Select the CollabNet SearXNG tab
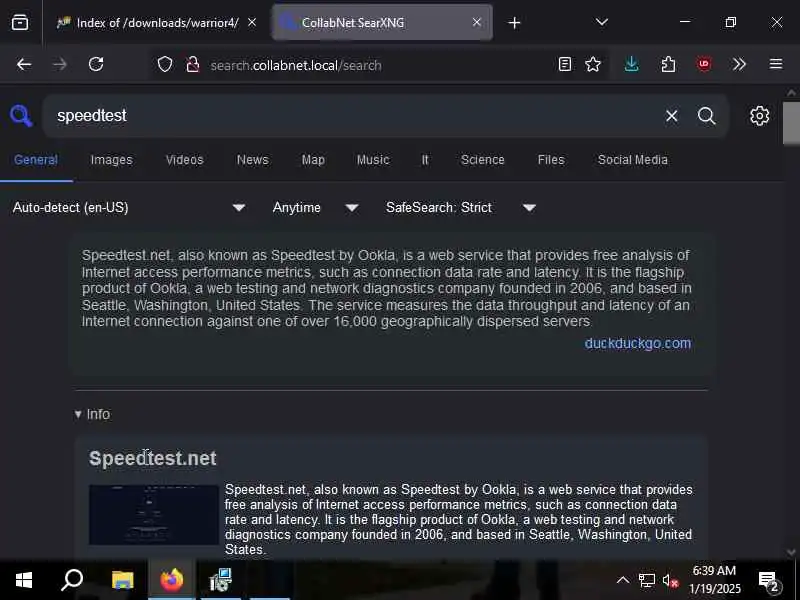800x600 pixels. tap(382, 22)
